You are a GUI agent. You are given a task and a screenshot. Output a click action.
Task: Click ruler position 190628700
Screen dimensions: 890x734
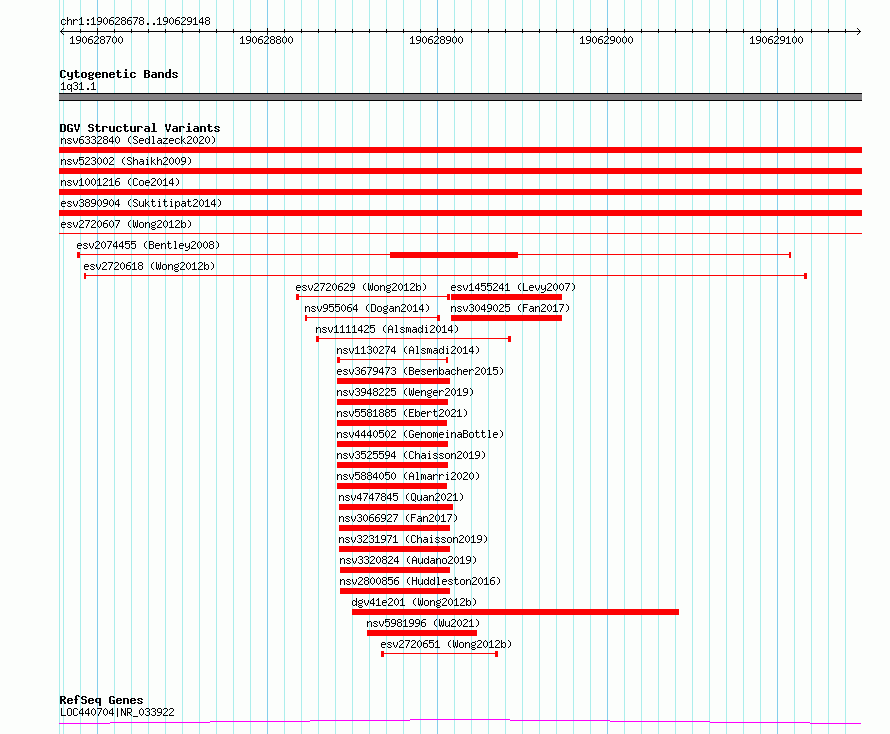pos(96,40)
